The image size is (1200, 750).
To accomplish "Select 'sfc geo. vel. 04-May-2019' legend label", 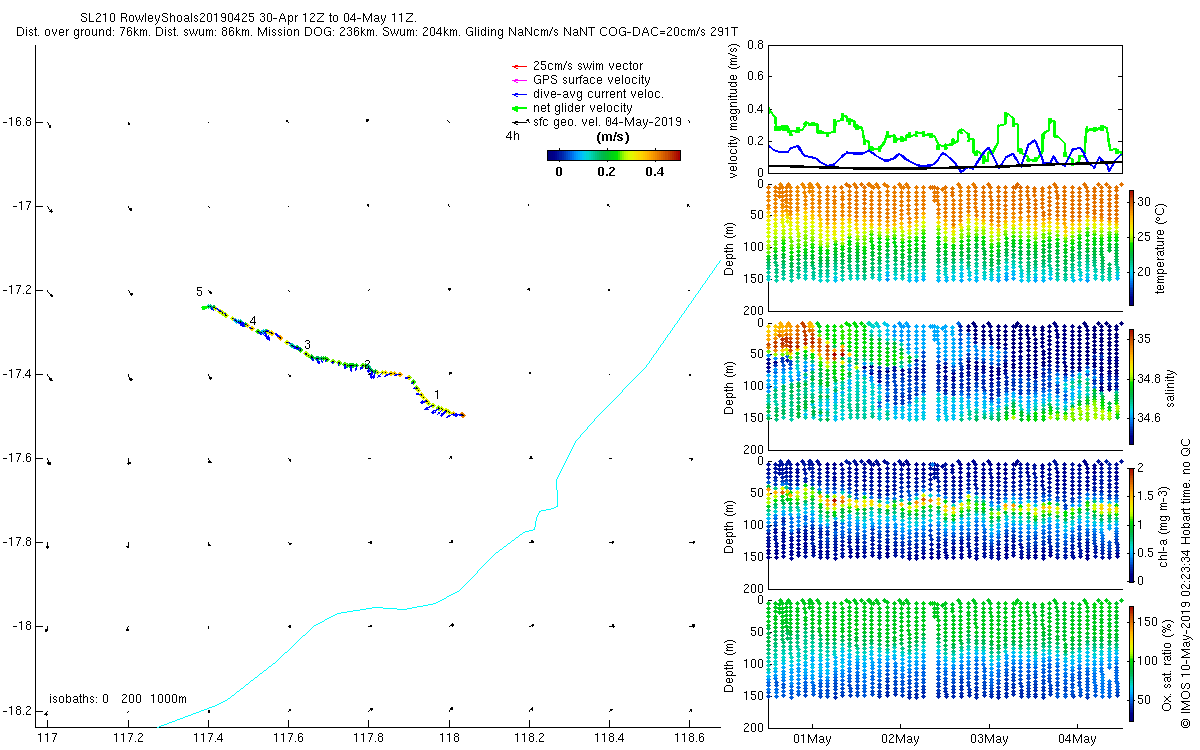I will [x=607, y=121].
